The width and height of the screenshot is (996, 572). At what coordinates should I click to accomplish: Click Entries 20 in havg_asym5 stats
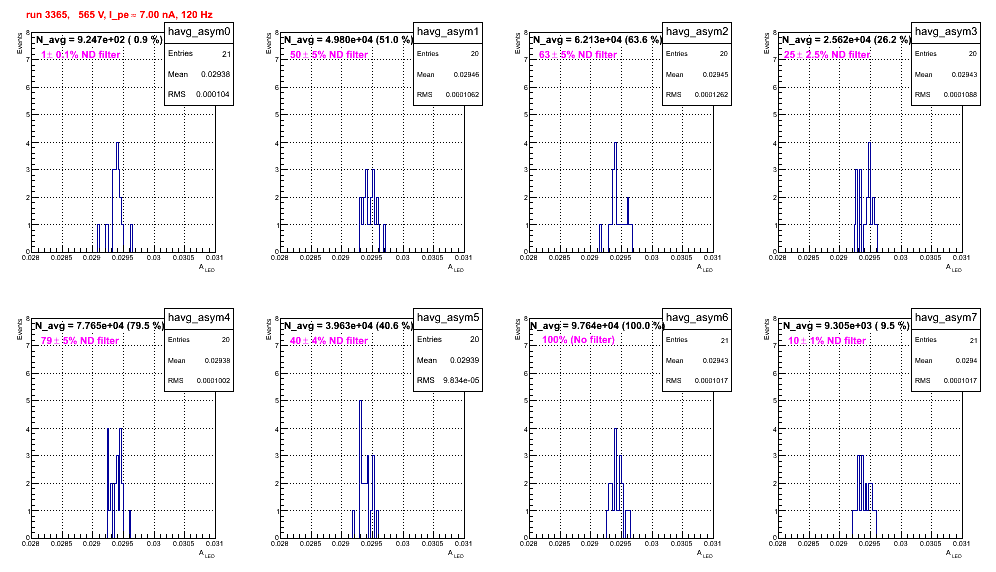pyautogui.click(x=448, y=339)
